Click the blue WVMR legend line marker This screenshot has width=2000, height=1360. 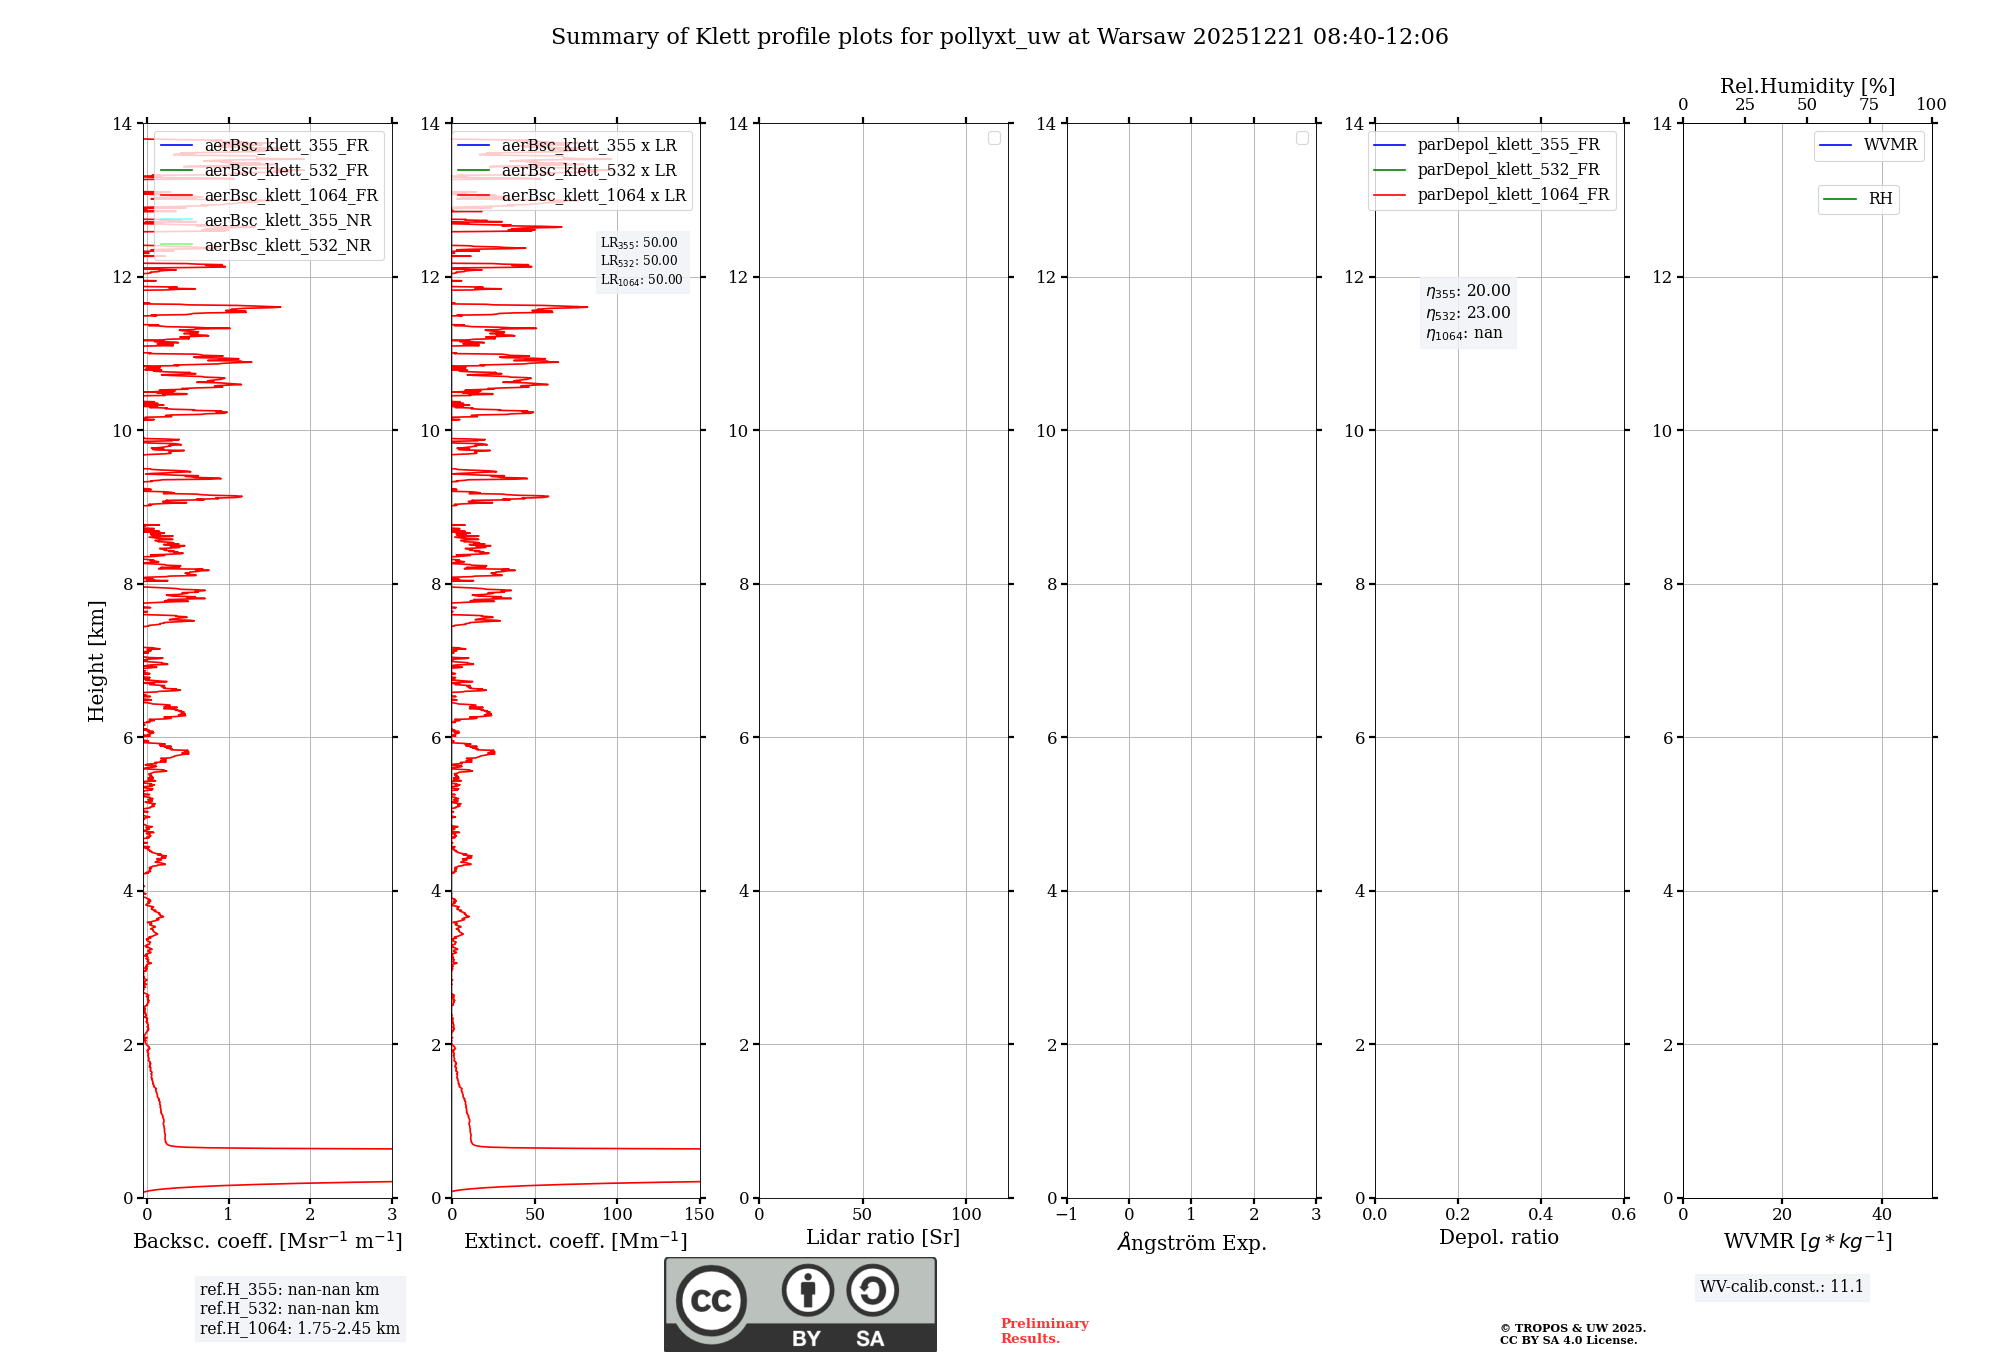click(1836, 146)
